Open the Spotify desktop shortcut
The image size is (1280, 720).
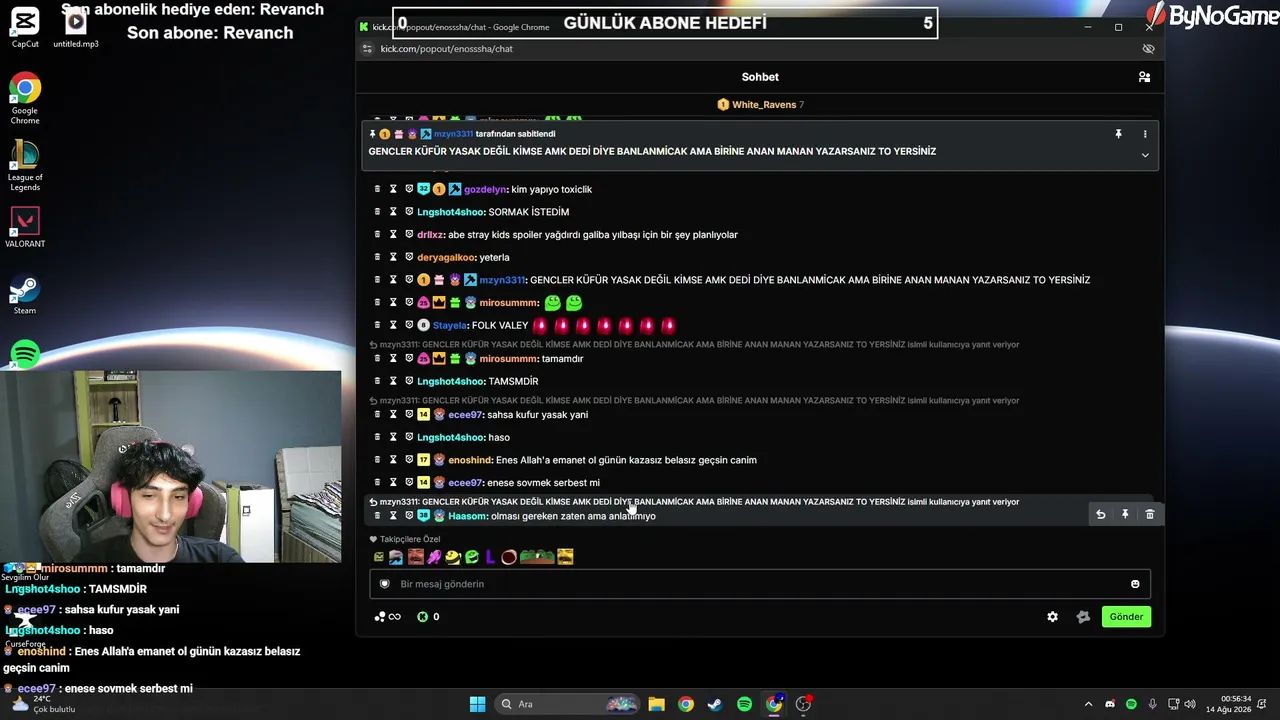(25, 354)
